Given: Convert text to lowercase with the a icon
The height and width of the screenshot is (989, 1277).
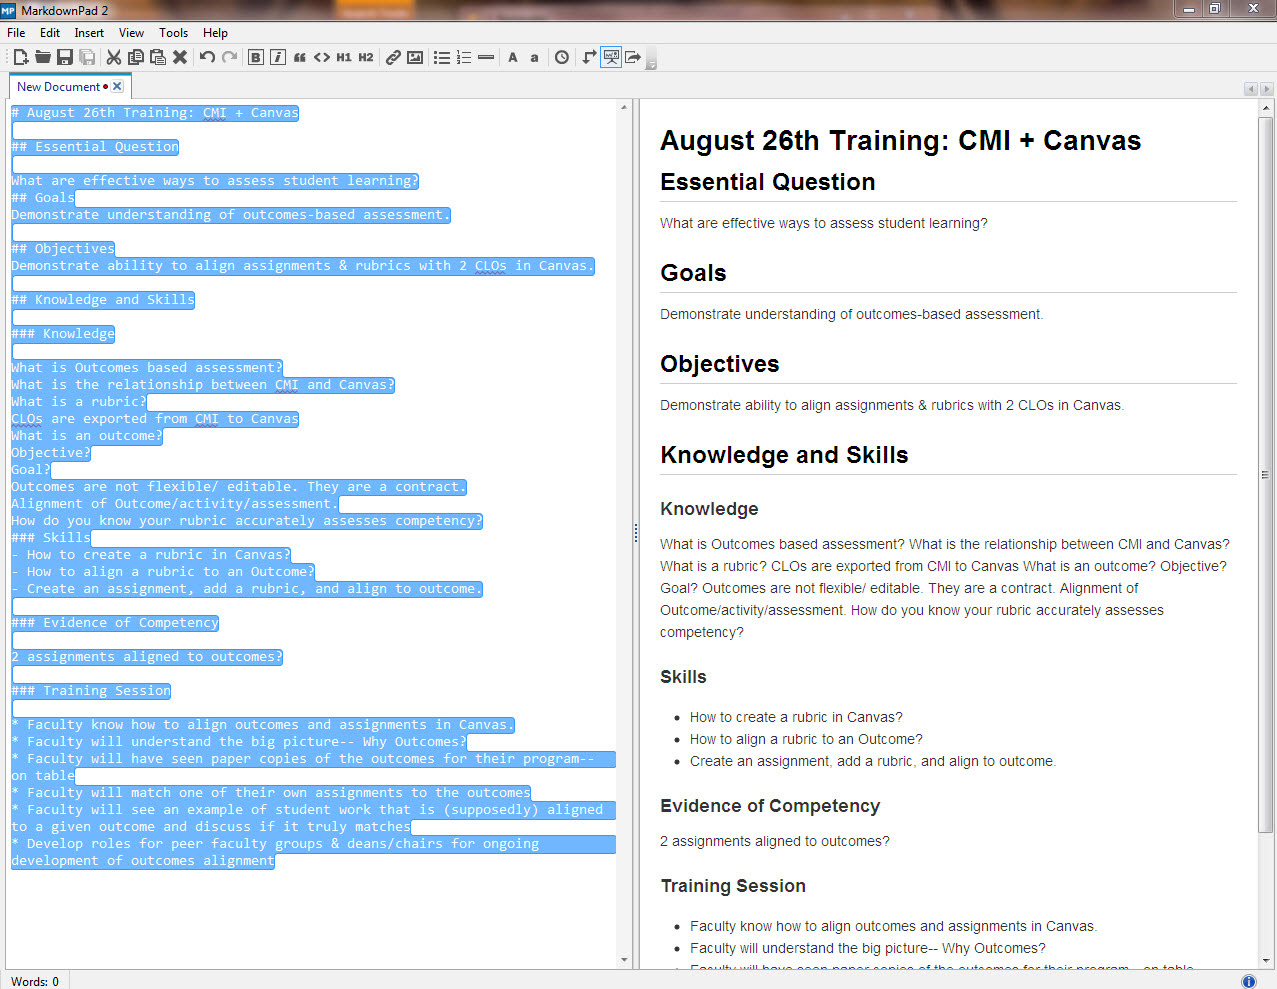Looking at the screenshot, I should pos(535,57).
